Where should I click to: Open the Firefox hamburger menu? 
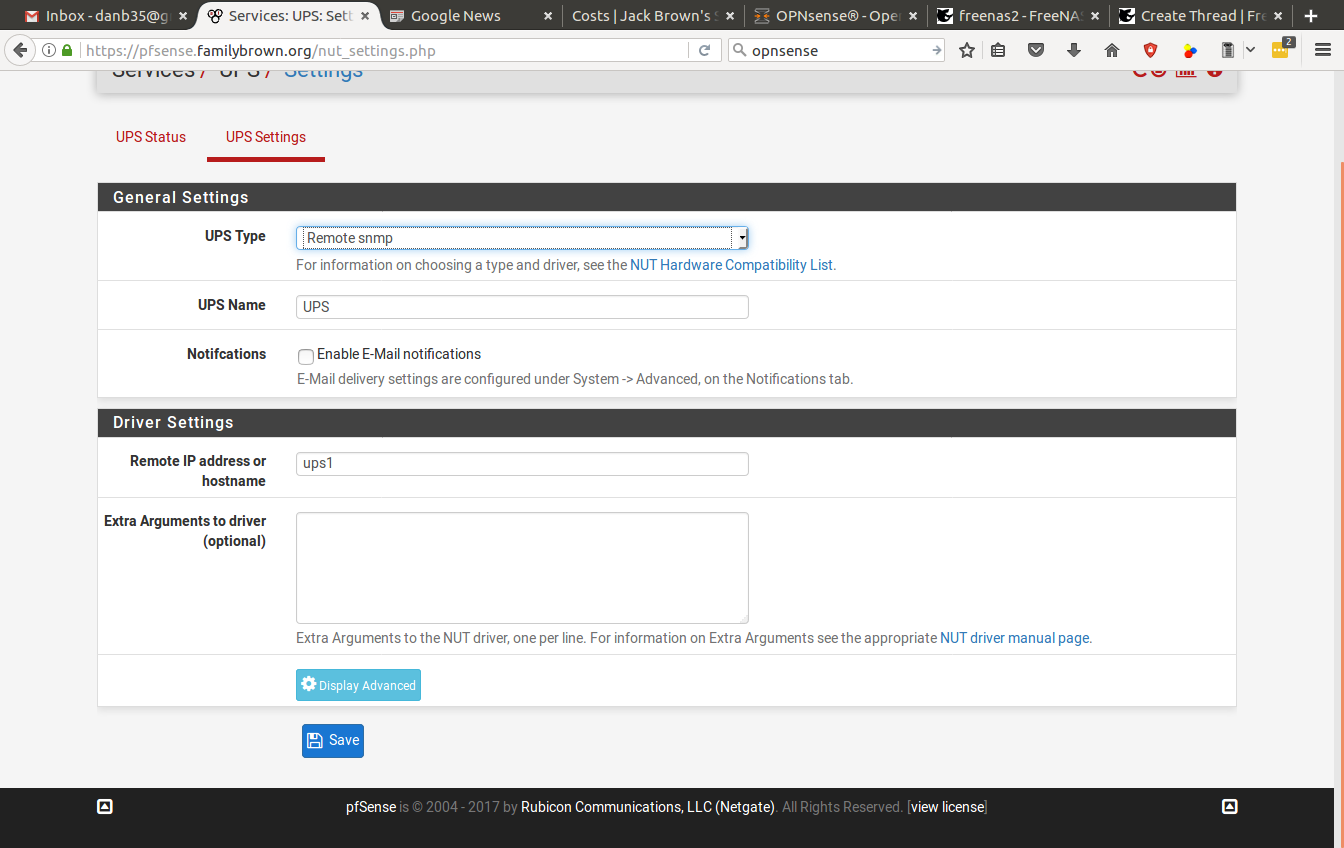click(x=1323, y=50)
